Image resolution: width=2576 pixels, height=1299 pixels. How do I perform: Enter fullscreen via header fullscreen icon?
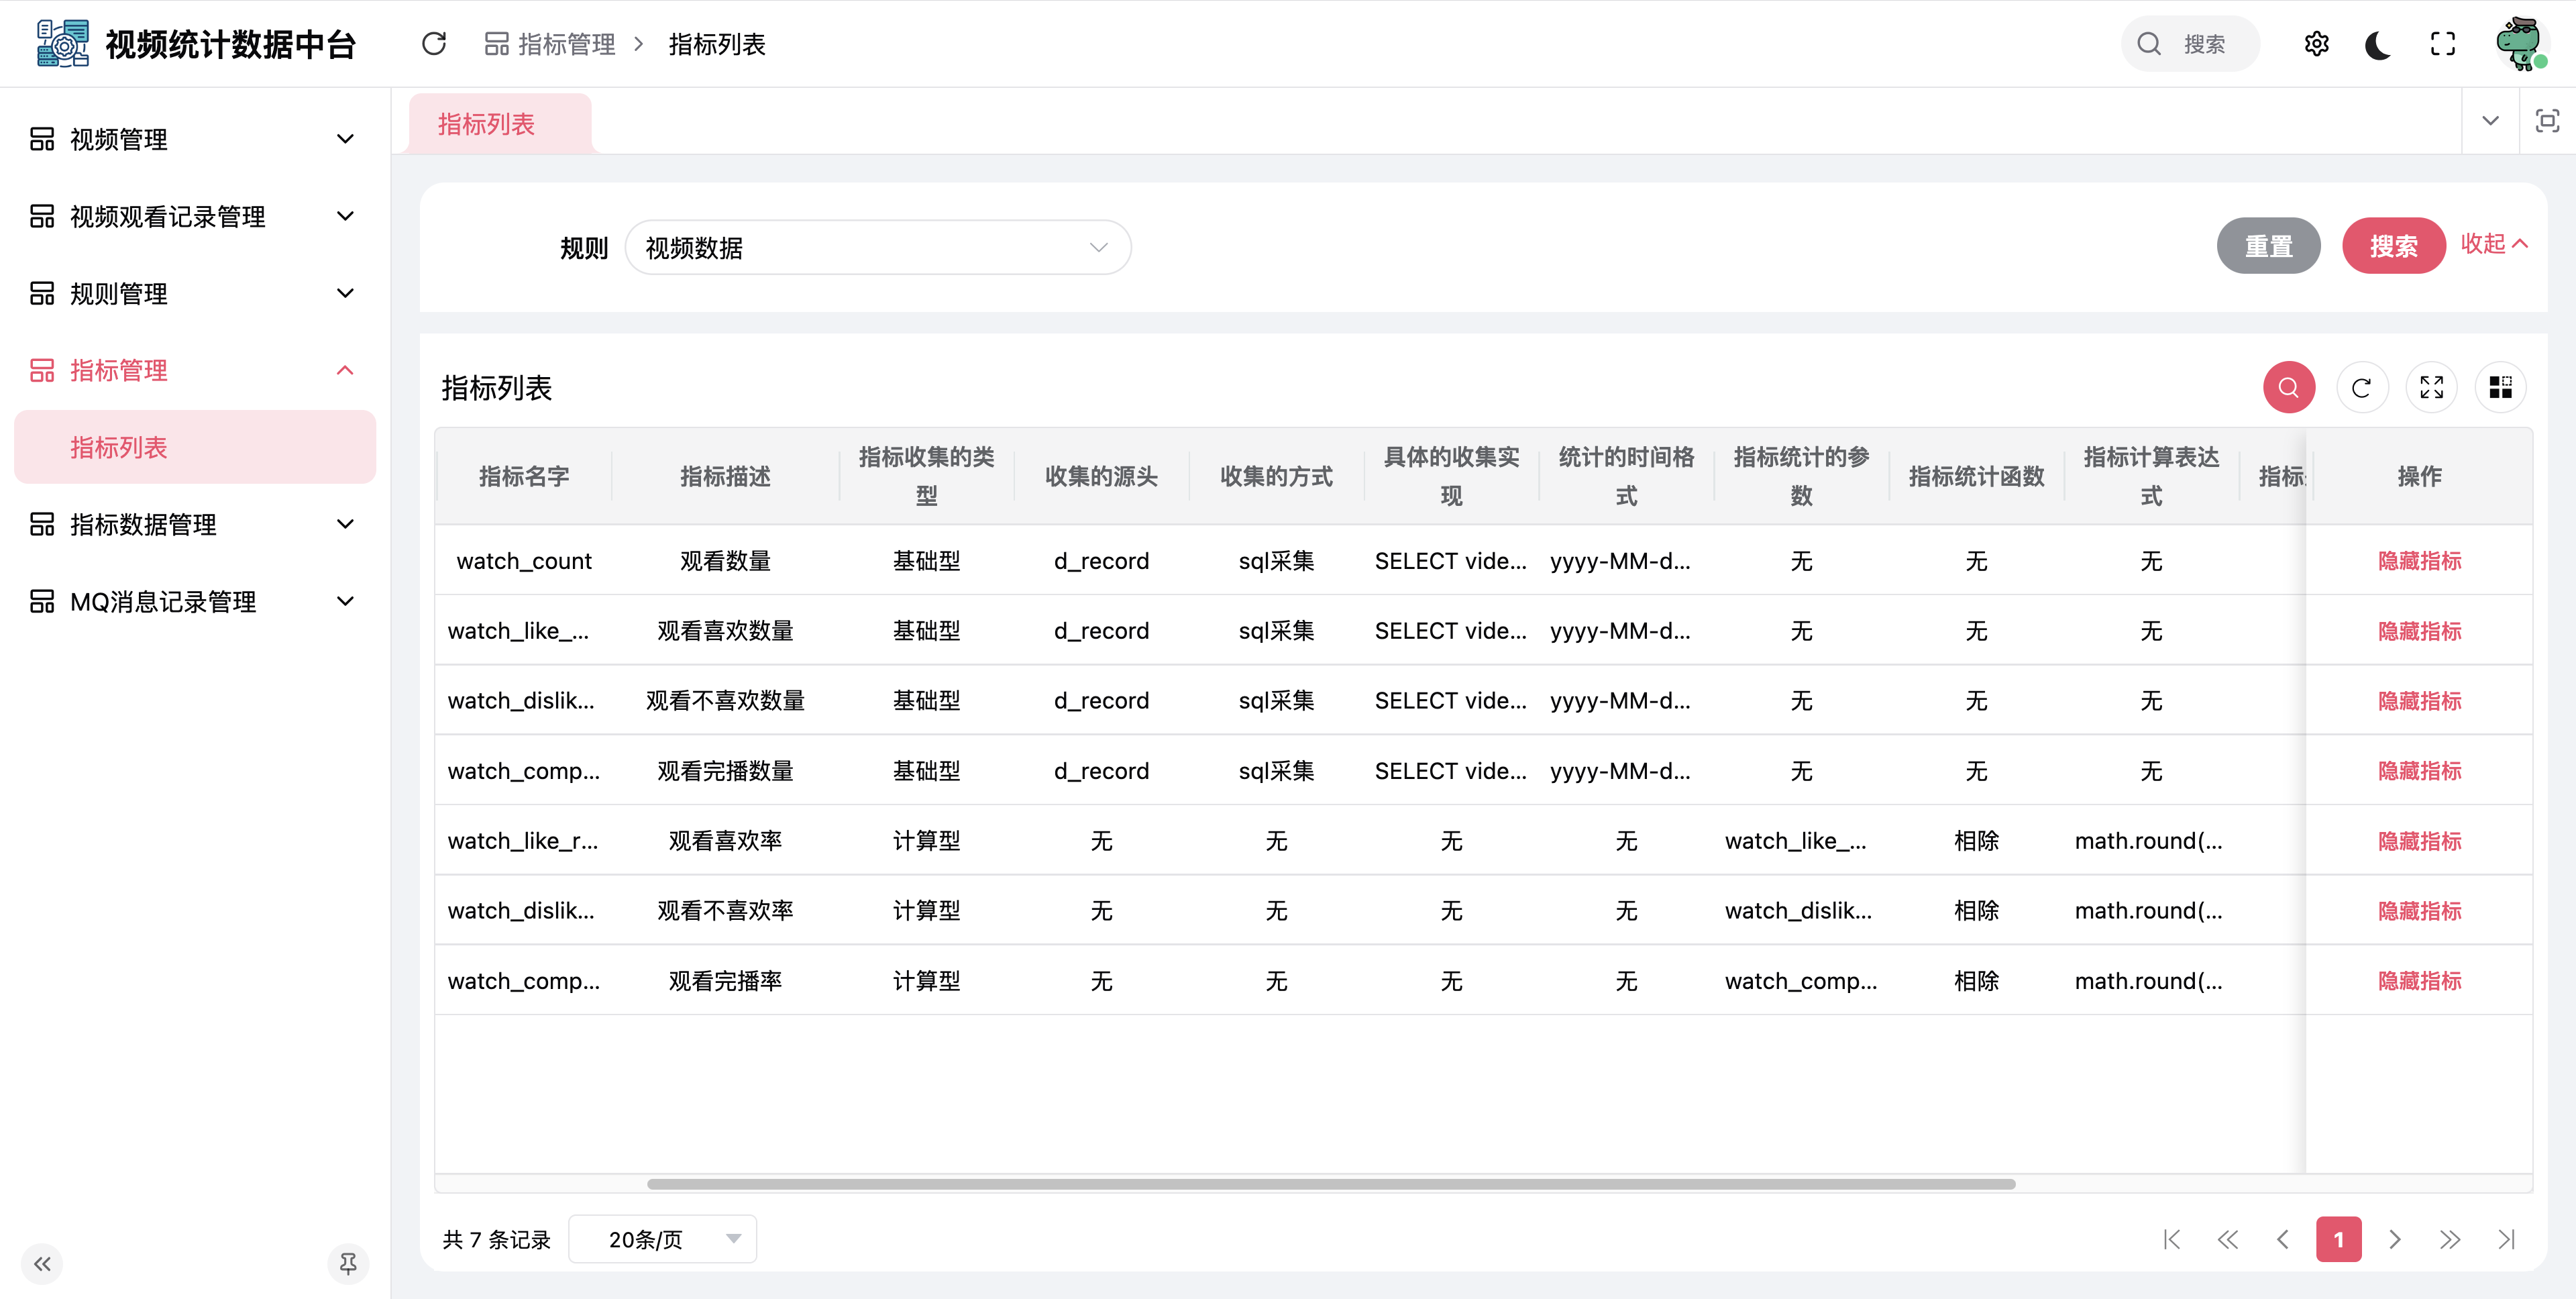tap(2442, 44)
